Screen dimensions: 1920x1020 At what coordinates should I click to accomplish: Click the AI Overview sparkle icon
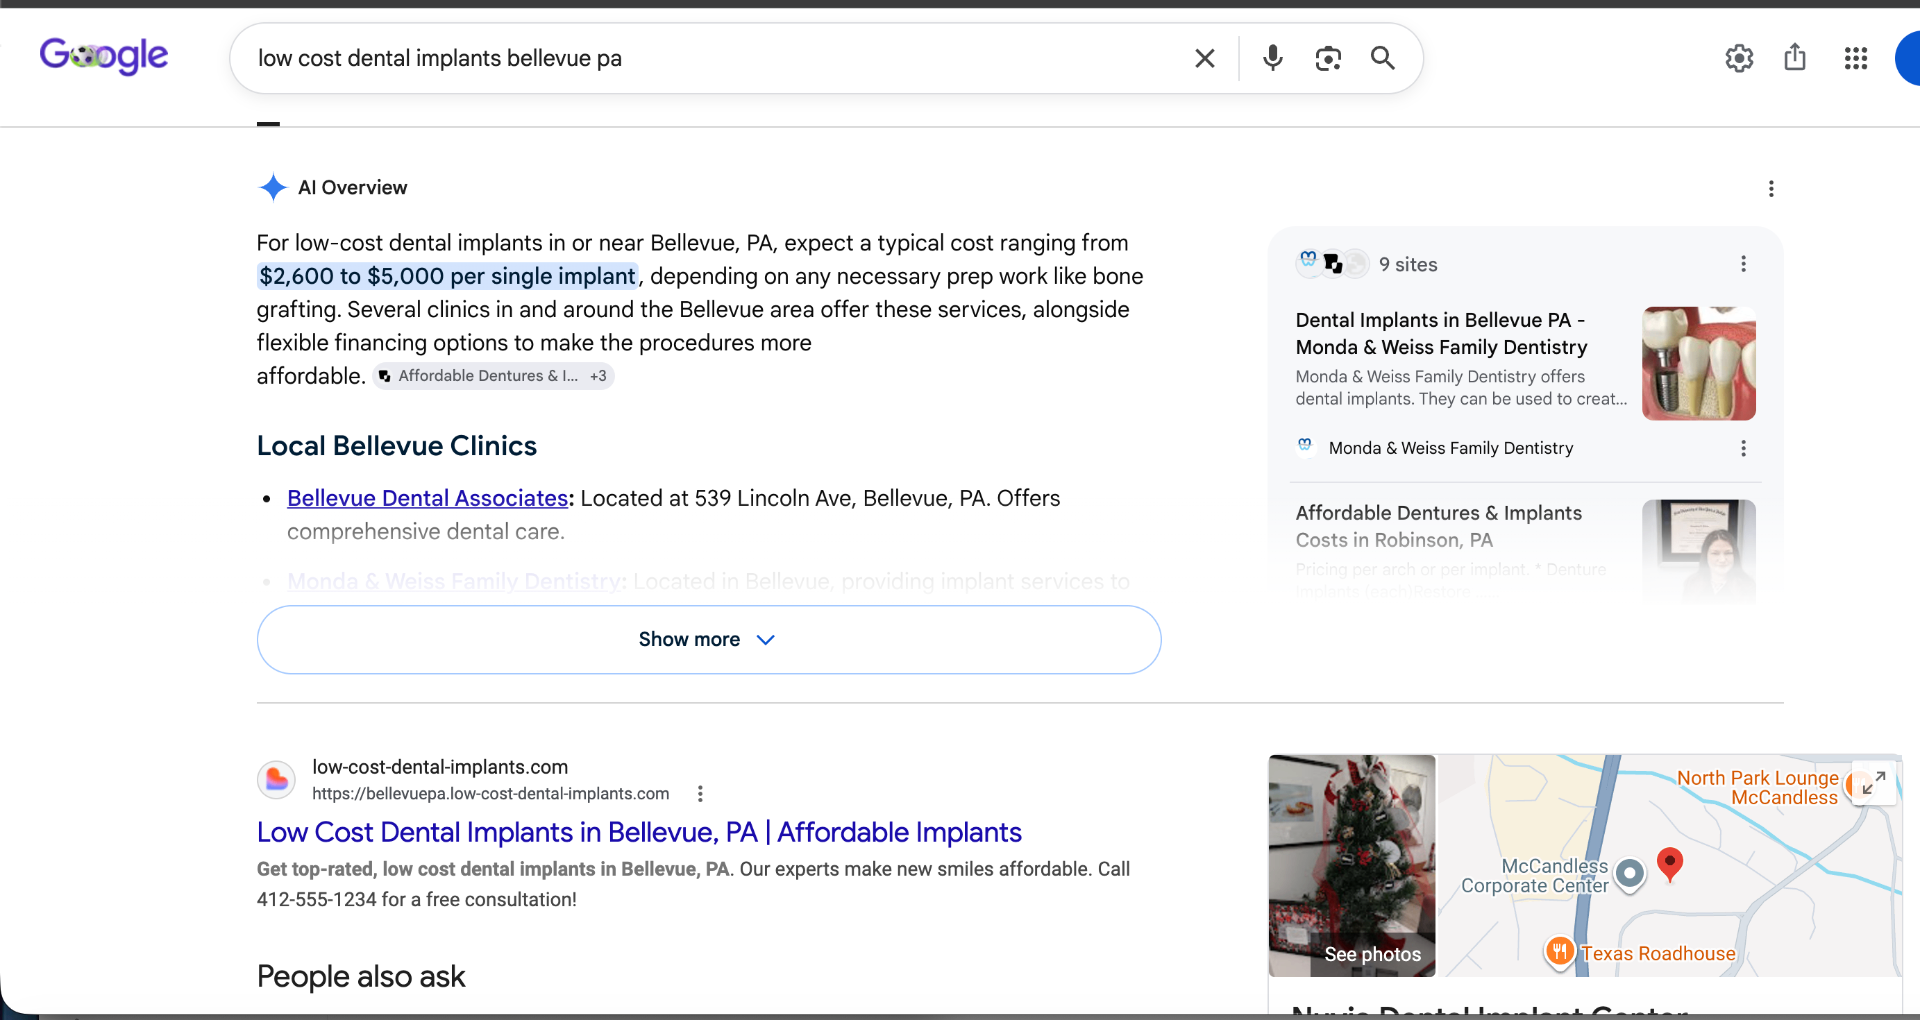273,187
